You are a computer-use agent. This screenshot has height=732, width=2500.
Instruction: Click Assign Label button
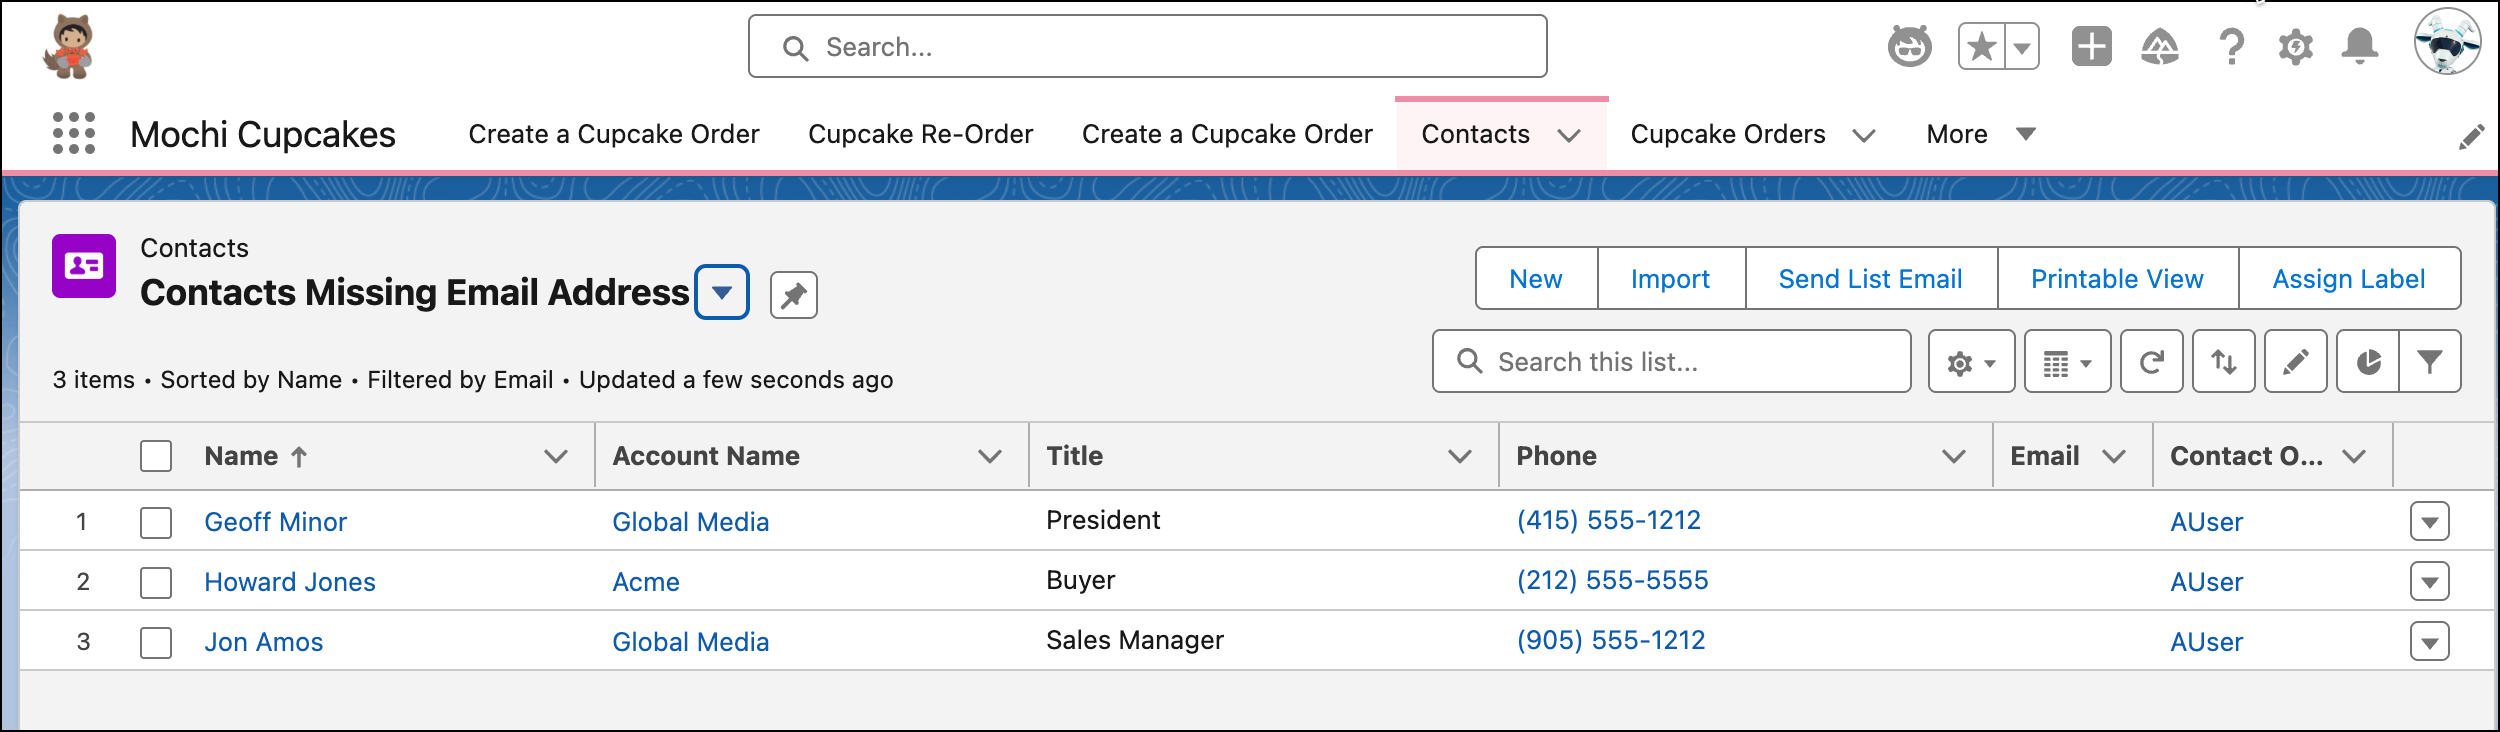point(2349,279)
